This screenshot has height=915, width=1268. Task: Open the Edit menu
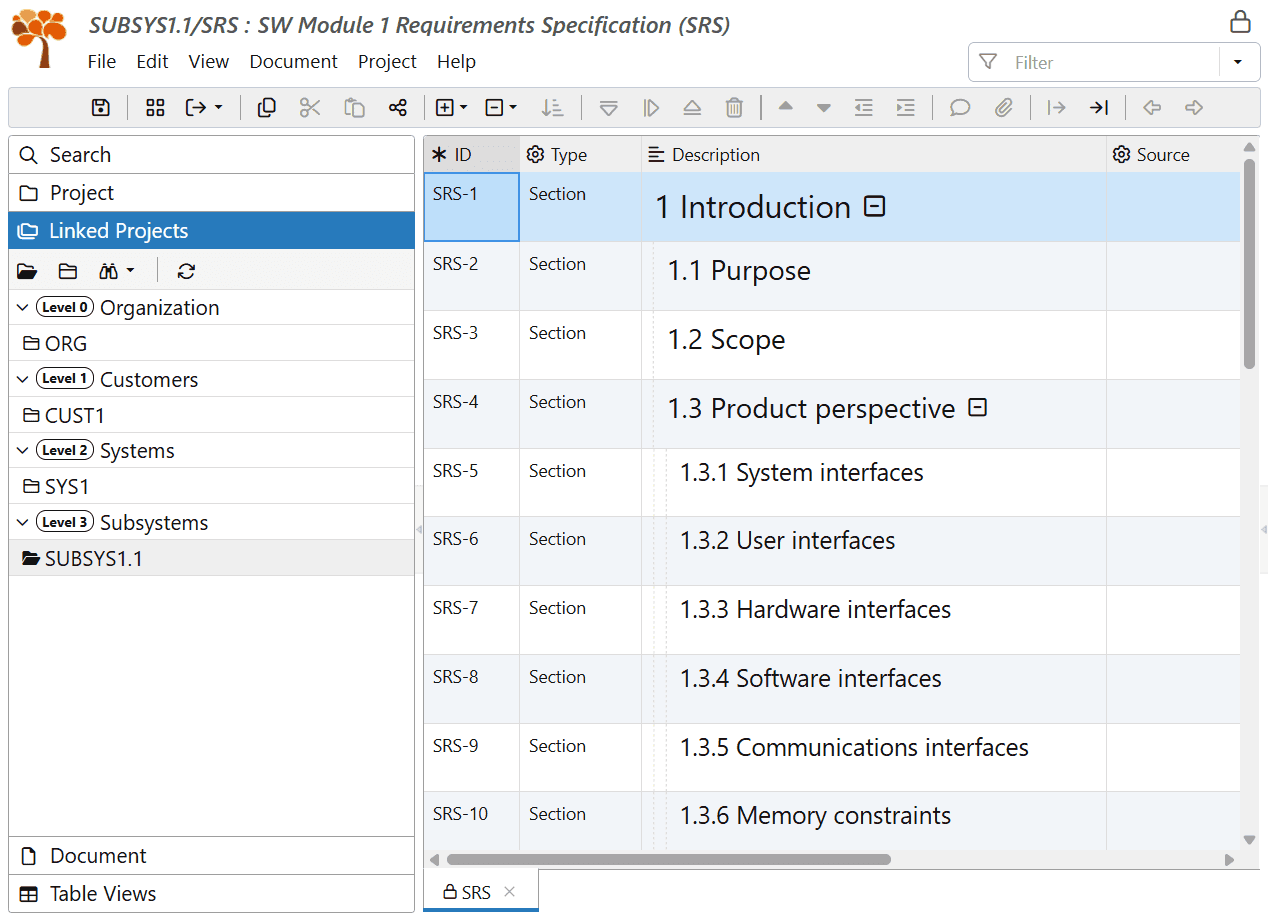click(152, 61)
